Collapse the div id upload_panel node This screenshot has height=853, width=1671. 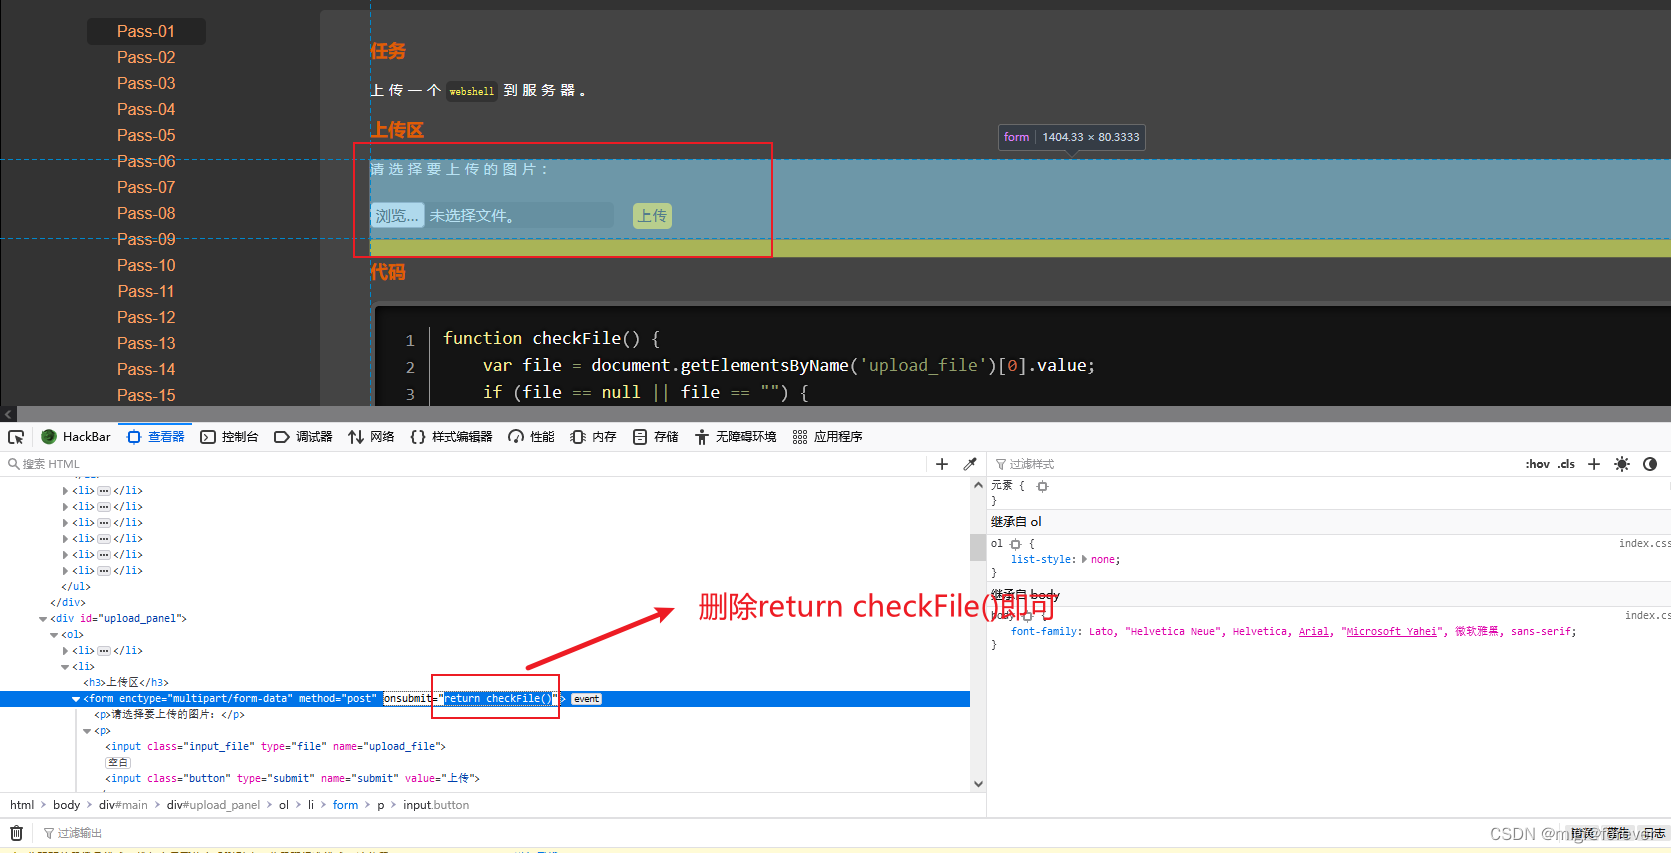(43, 619)
